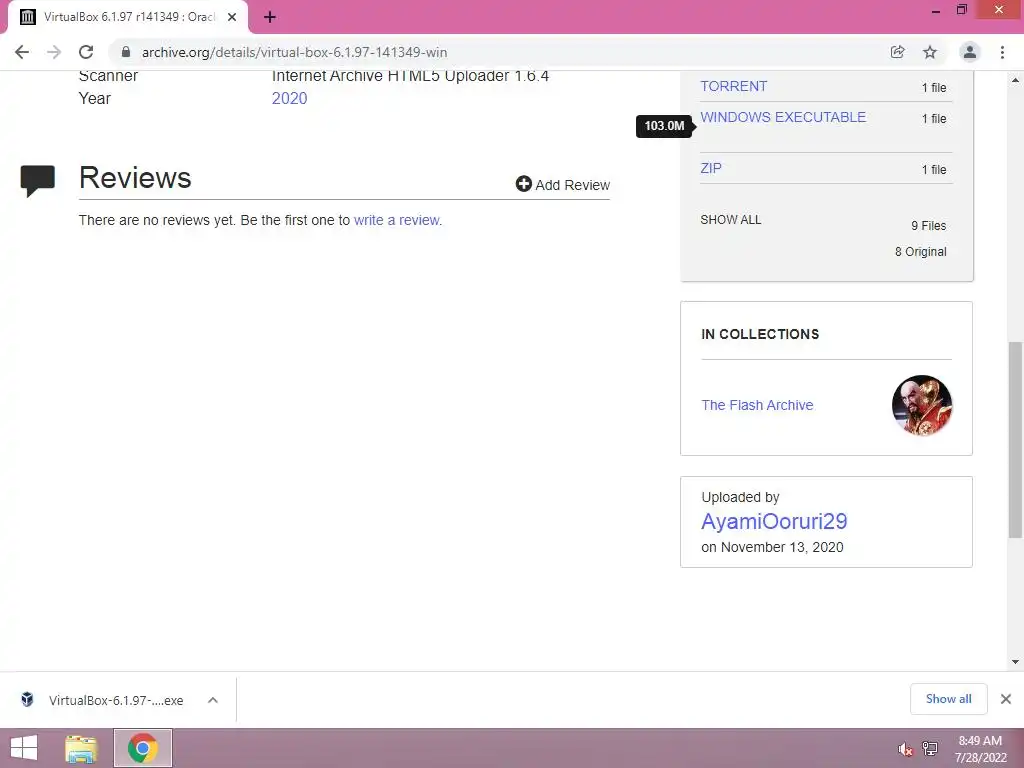The height and width of the screenshot is (768, 1024).
Task: Expand the download item options chevron
Action: click(x=213, y=700)
